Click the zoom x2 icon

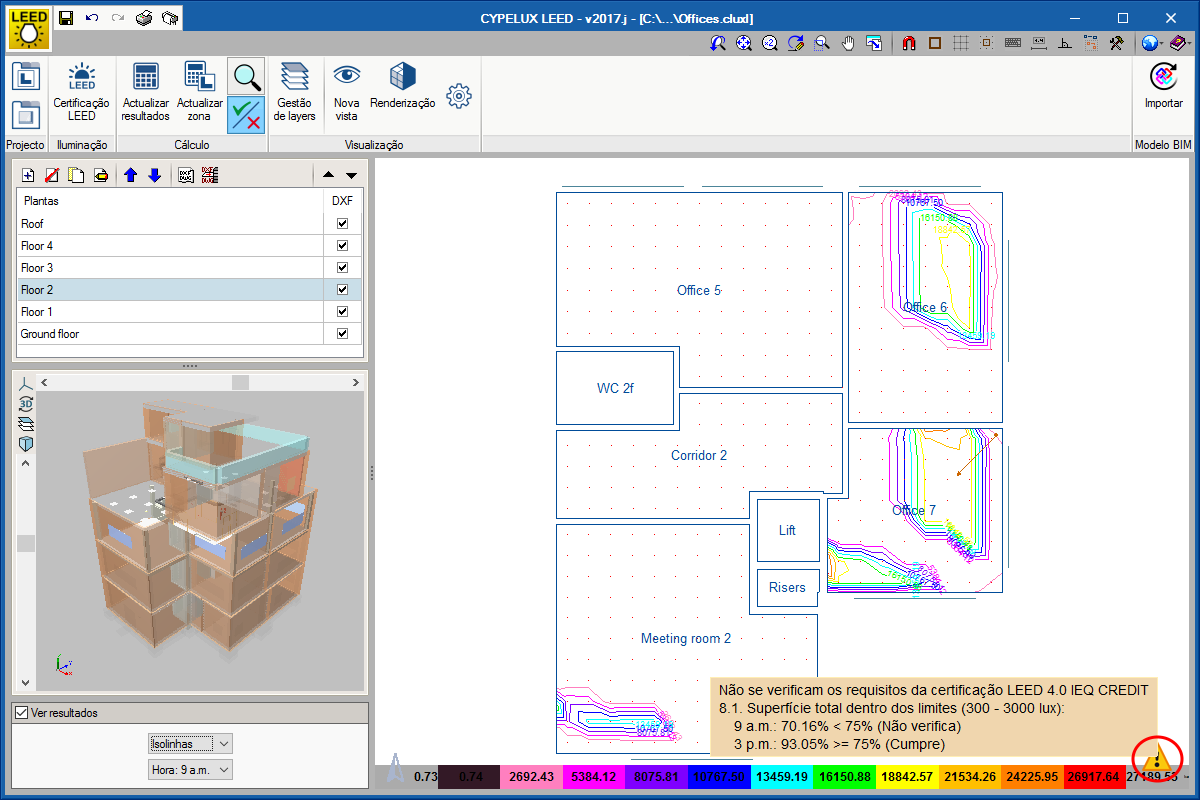click(x=770, y=43)
